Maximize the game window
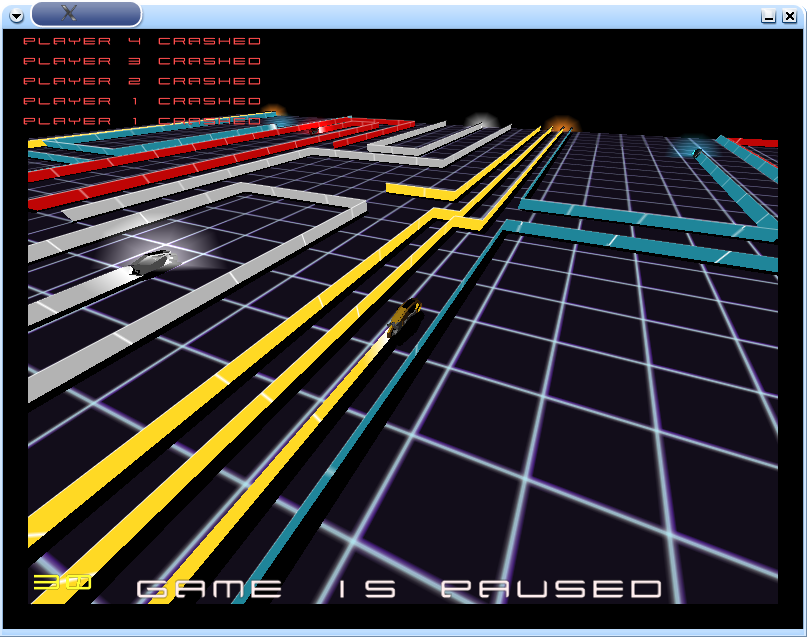Viewport: 807px width, 637px height. (787, 15)
